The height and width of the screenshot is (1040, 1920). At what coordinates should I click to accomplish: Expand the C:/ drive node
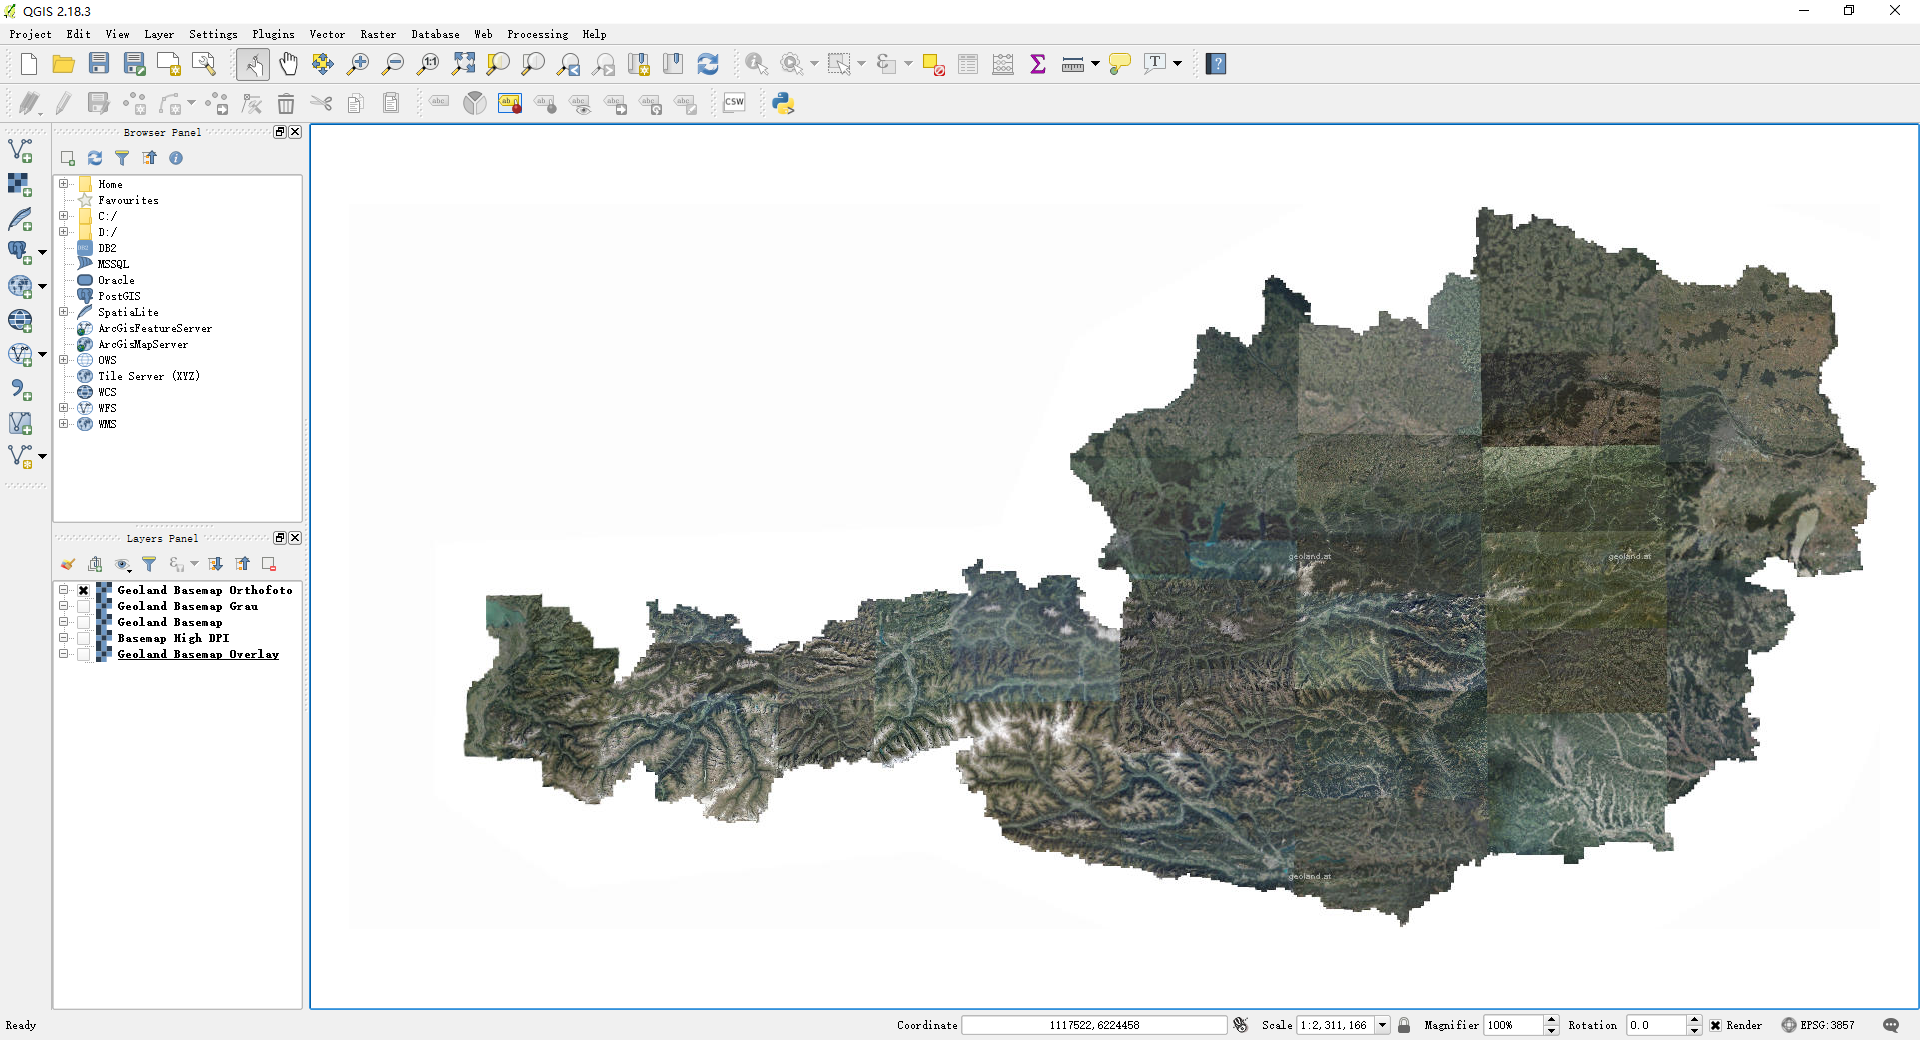64,216
